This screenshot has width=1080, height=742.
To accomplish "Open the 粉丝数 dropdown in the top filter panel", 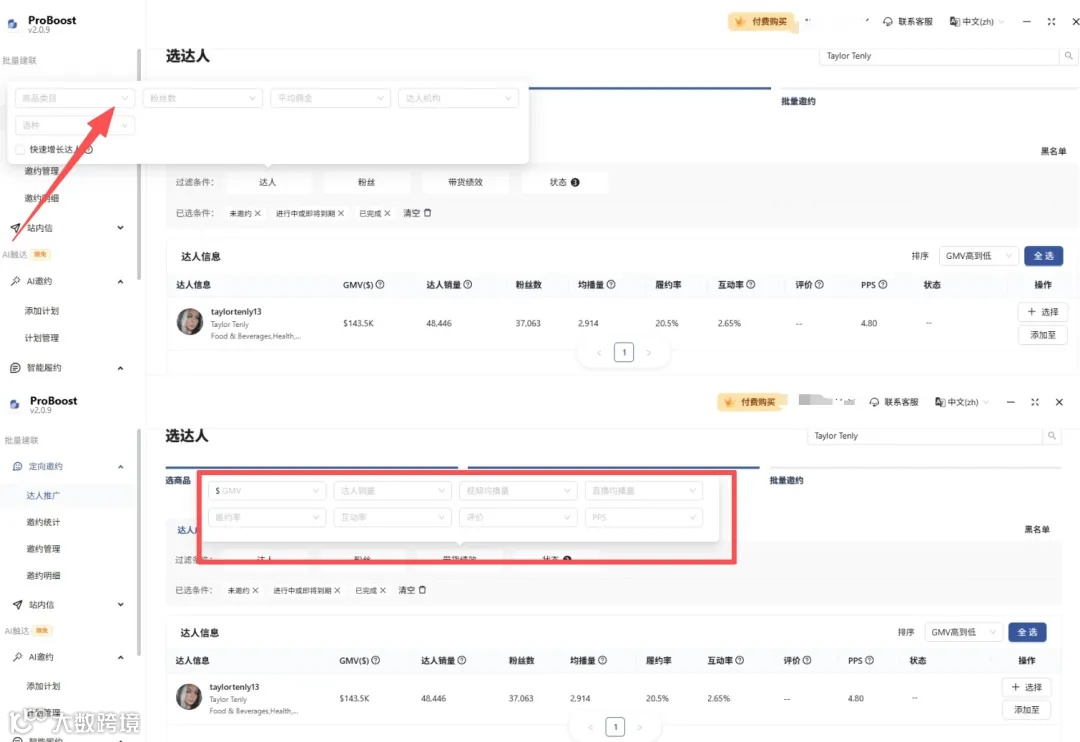I will (x=202, y=99).
